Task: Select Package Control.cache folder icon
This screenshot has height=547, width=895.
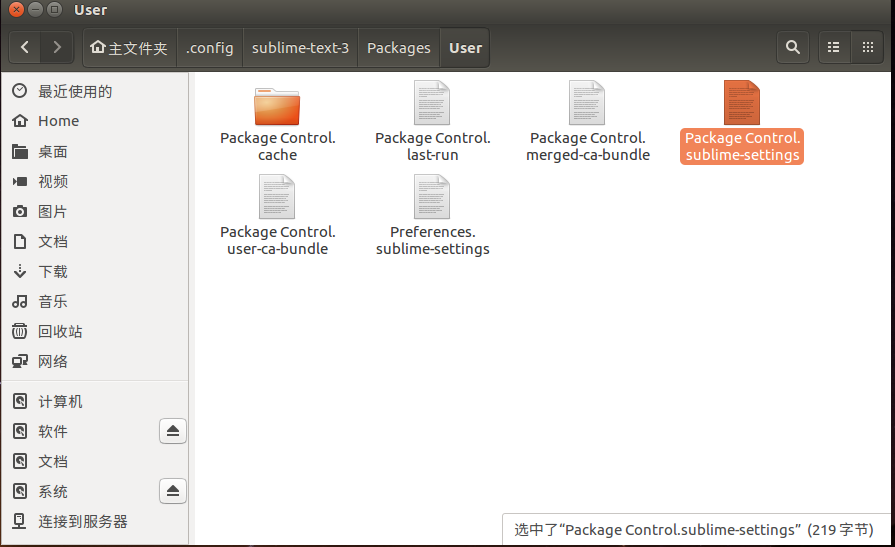Action: pyautogui.click(x=277, y=106)
